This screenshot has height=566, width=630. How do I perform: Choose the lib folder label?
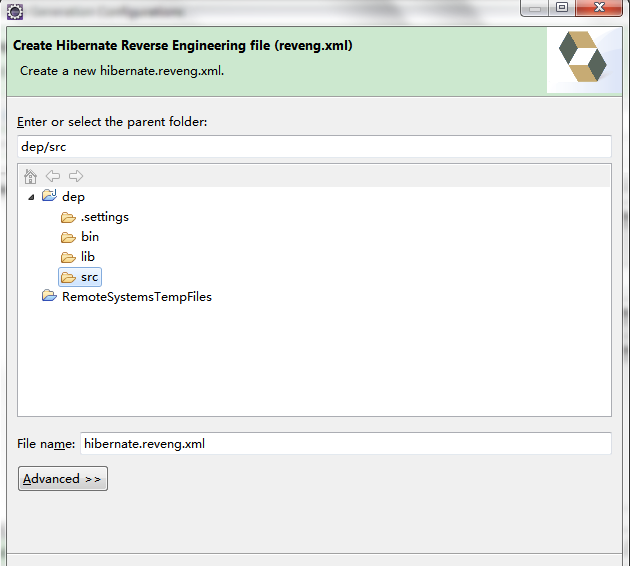point(88,257)
